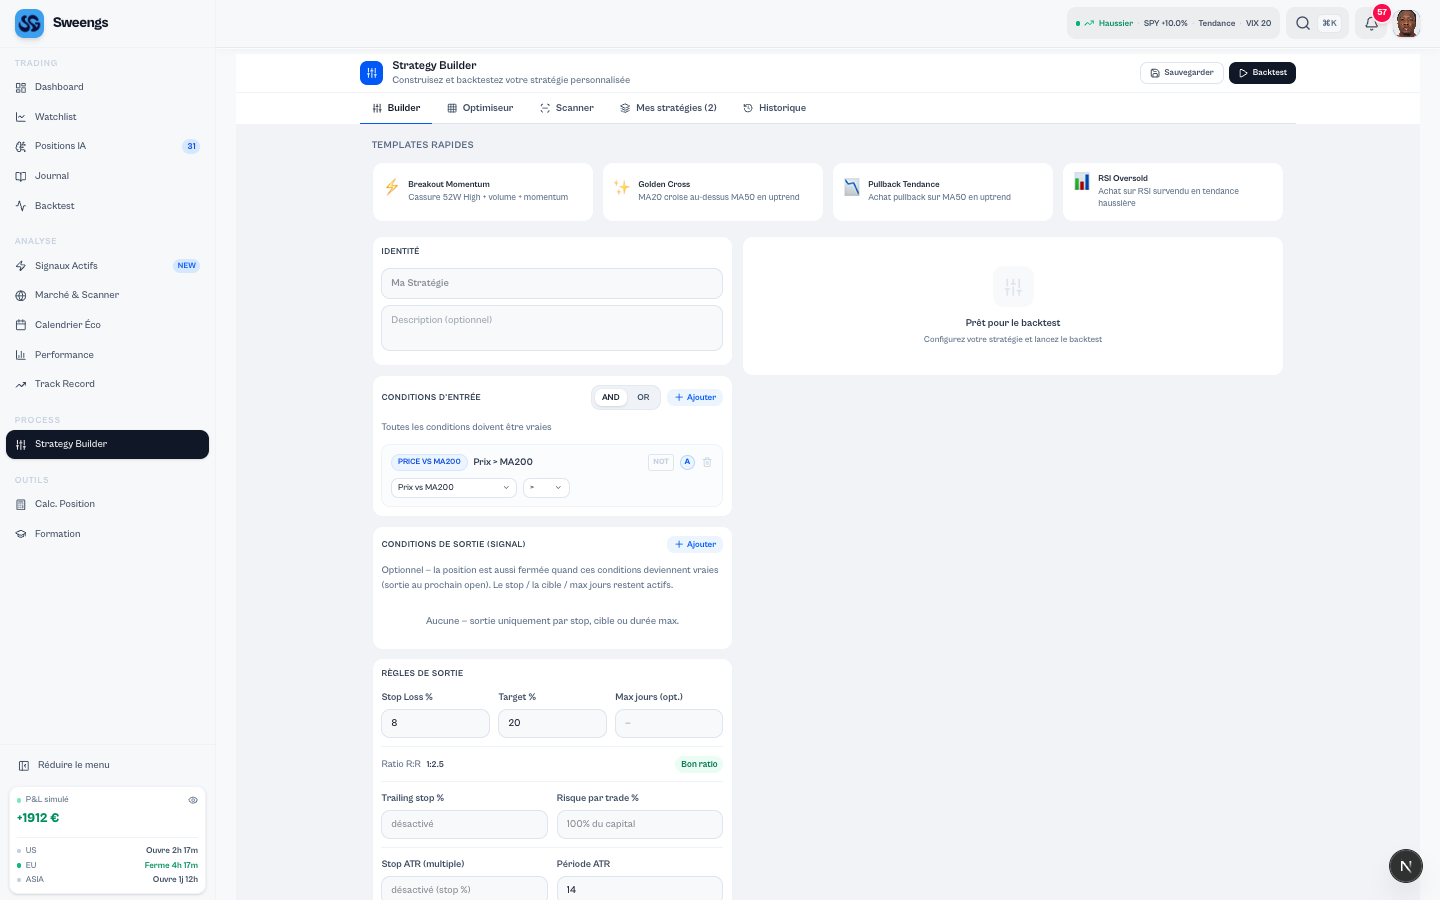Run the Backtest button in header

(x=1262, y=73)
